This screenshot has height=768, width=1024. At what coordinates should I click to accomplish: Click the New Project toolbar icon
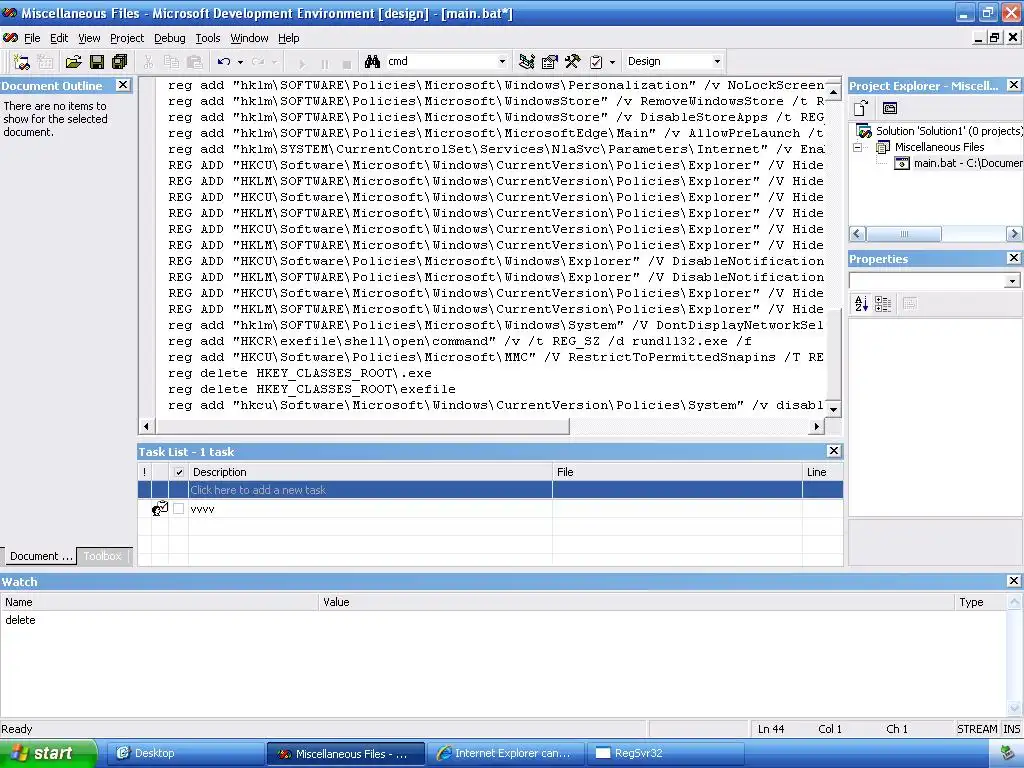coord(21,62)
